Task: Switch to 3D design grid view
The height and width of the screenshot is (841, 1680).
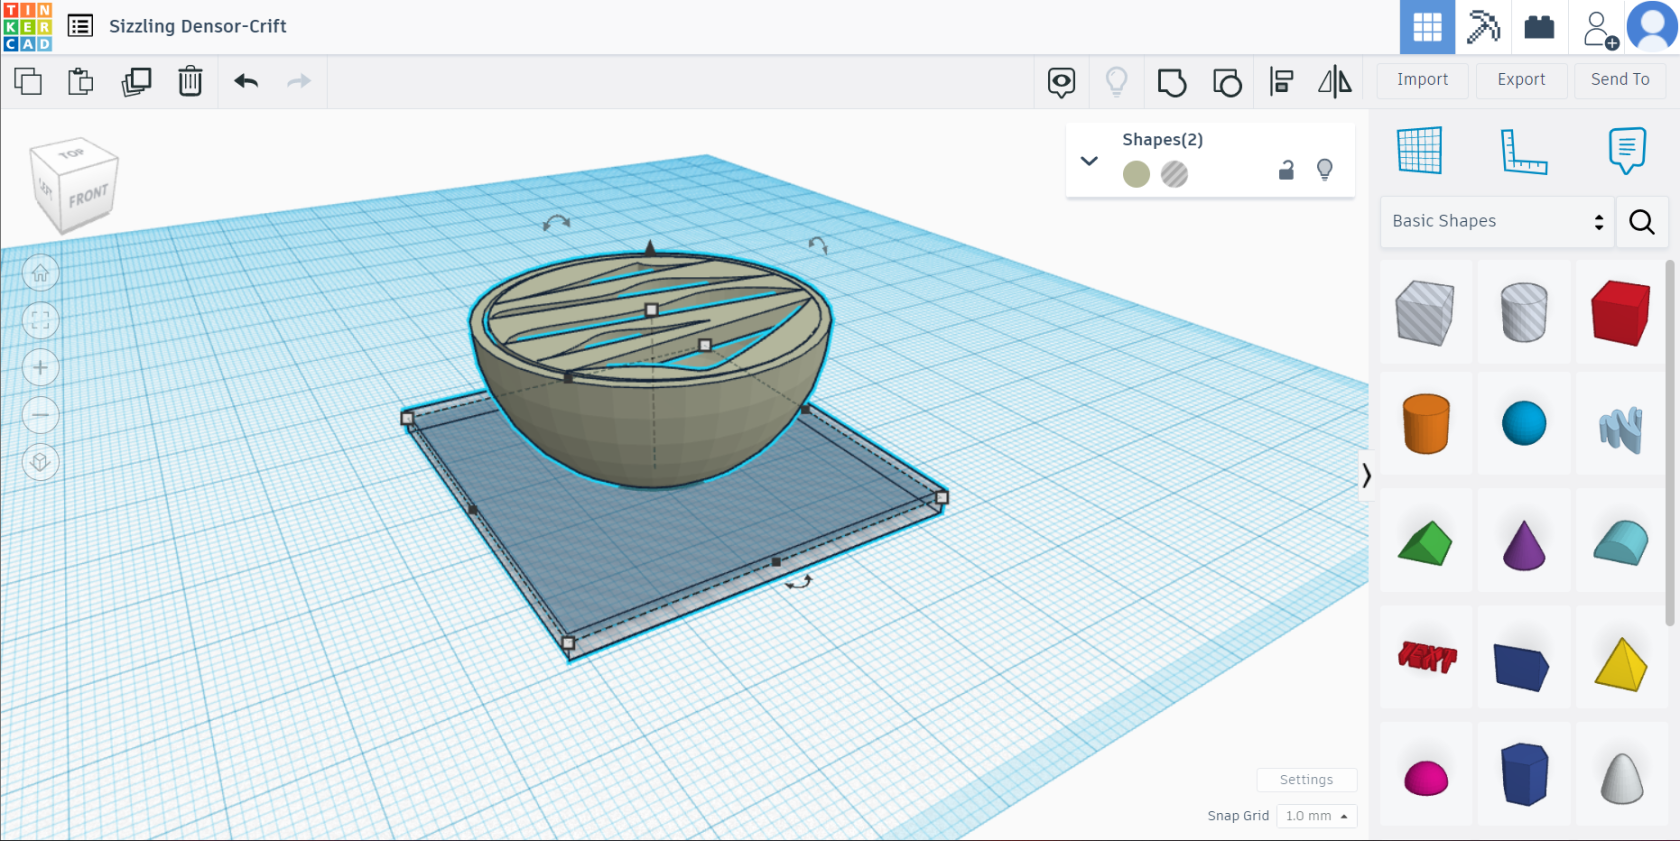Action: coord(1427,27)
